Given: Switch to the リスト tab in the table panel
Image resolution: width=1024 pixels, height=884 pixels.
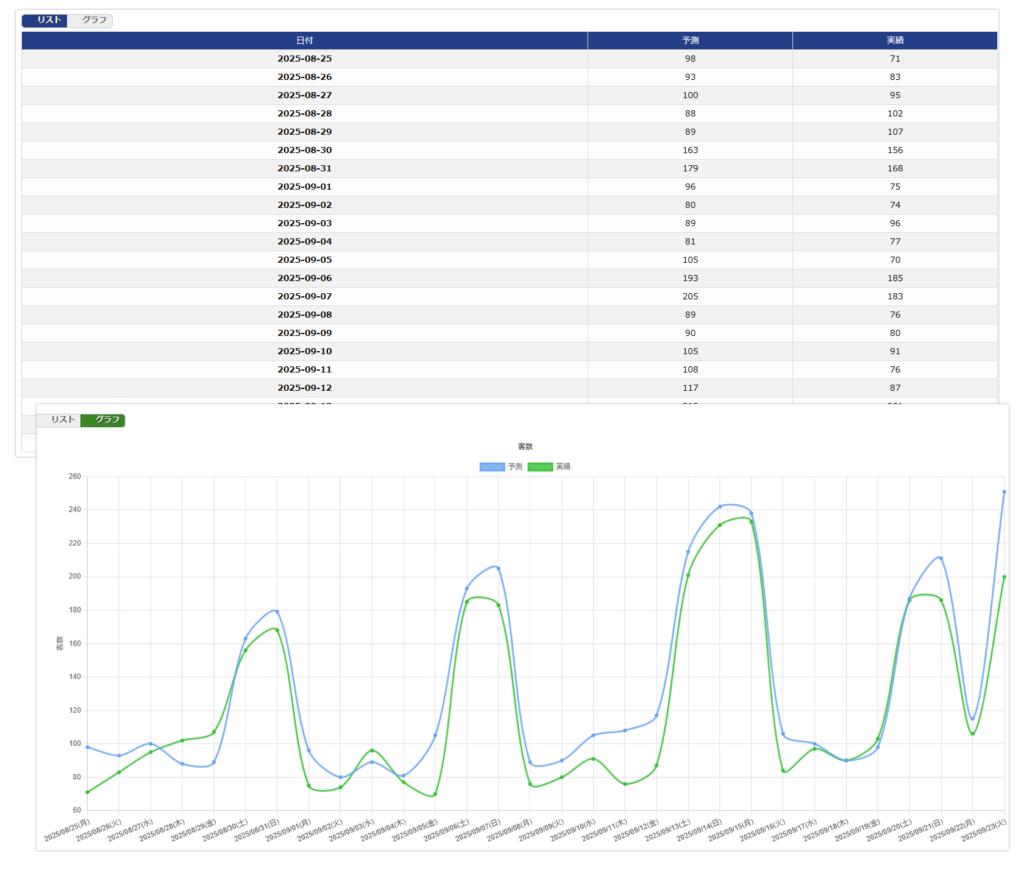Looking at the screenshot, I should click(x=44, y=20).
